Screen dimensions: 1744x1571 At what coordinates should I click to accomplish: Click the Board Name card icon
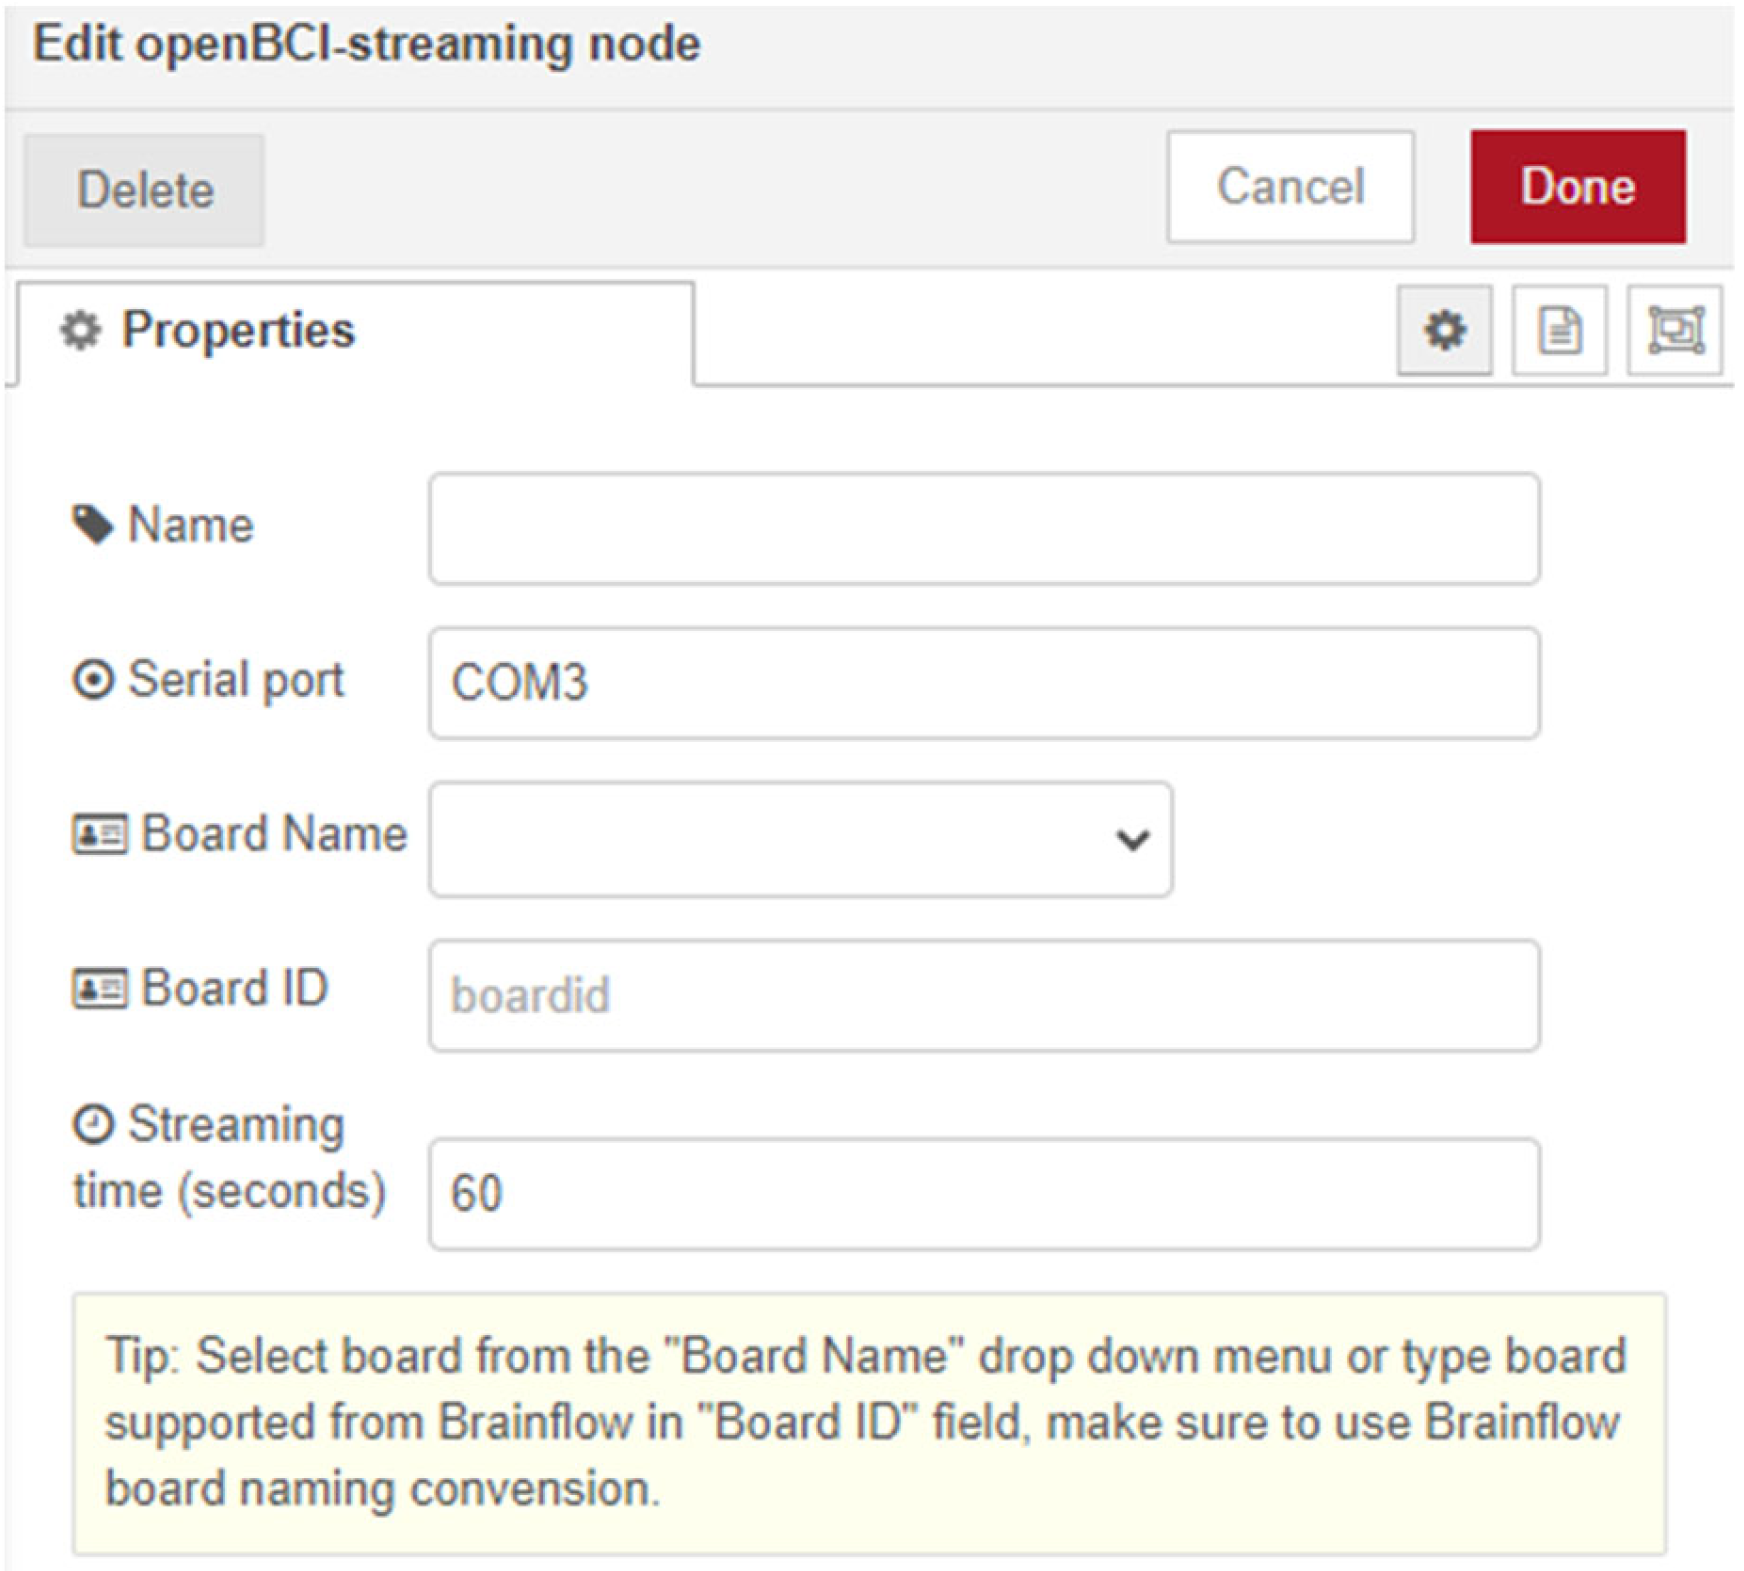[99, 834]
